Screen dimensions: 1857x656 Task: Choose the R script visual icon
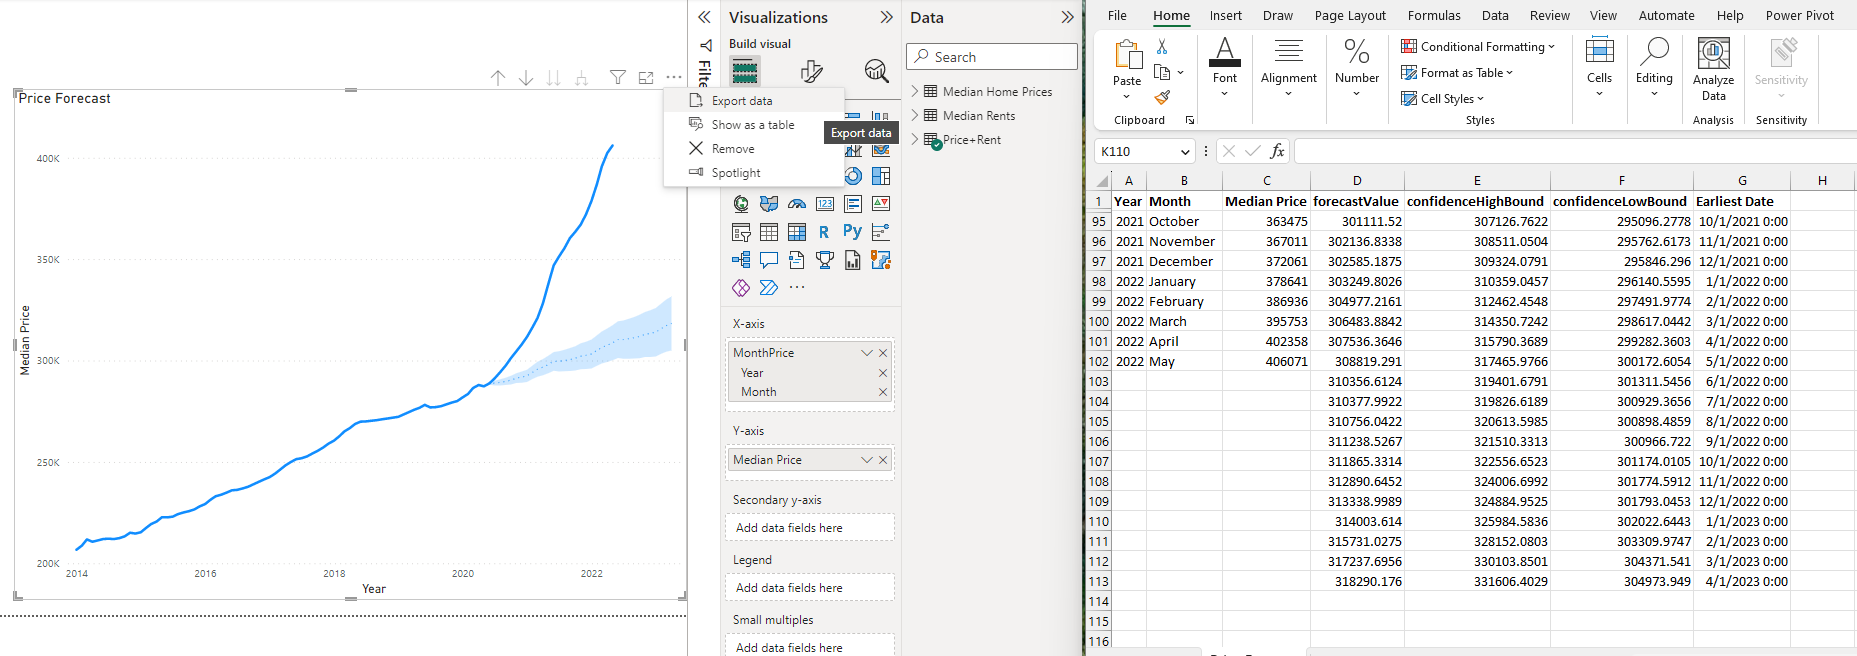pyautogui.click(x=824, y=232)
